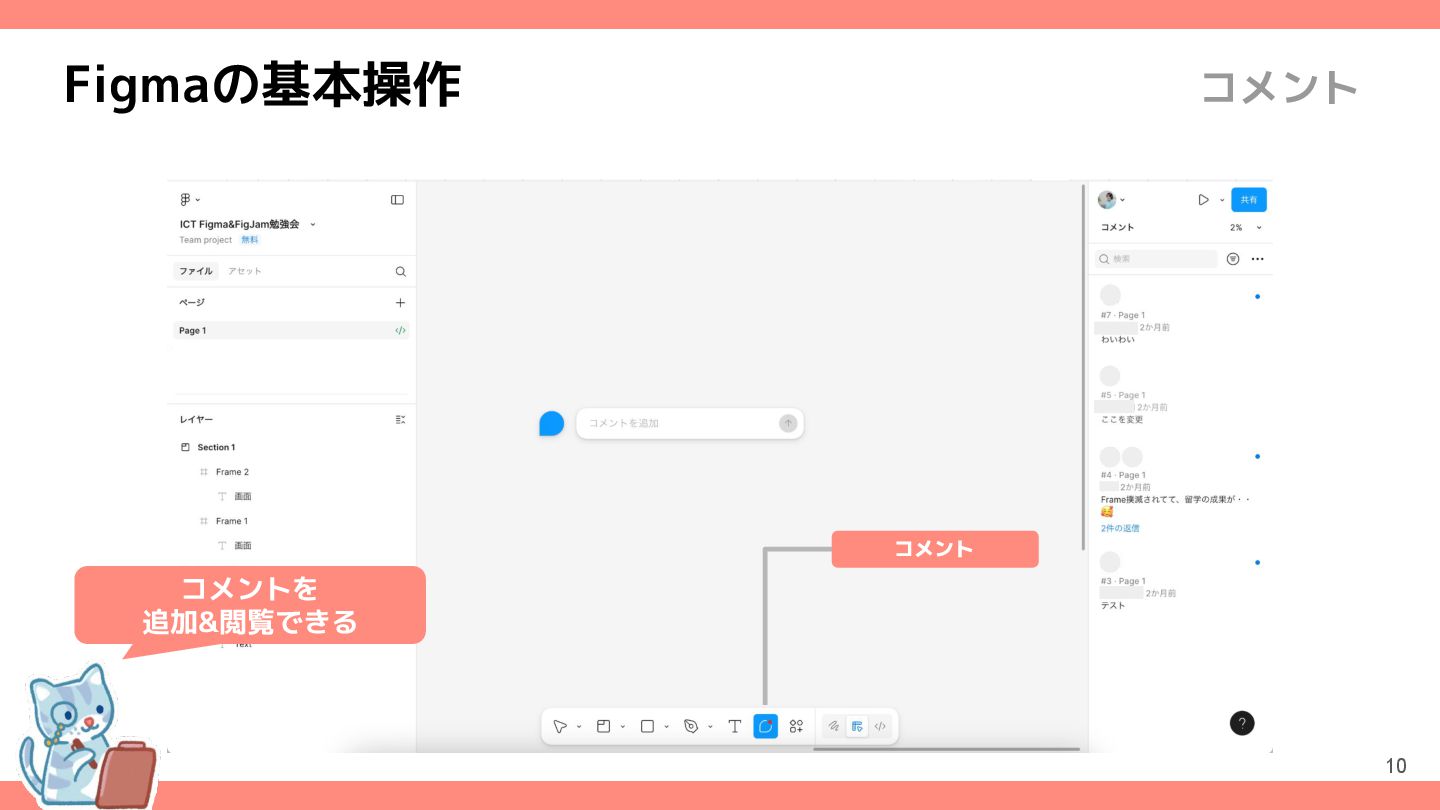This screenshot has width=1440, height=810.
Task: Mark comment #4 as read dot
Action: 1257,457
